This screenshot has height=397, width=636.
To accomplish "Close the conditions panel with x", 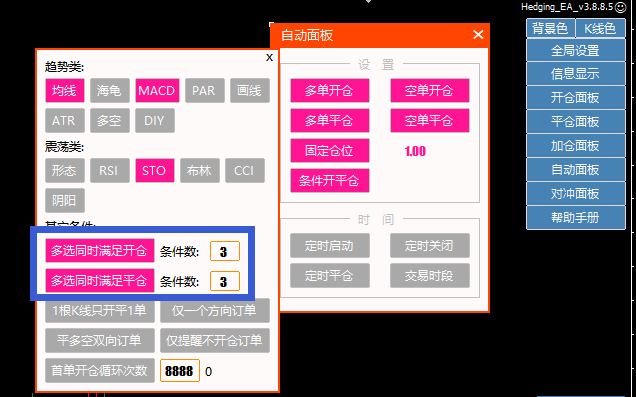I will point(269,58).
